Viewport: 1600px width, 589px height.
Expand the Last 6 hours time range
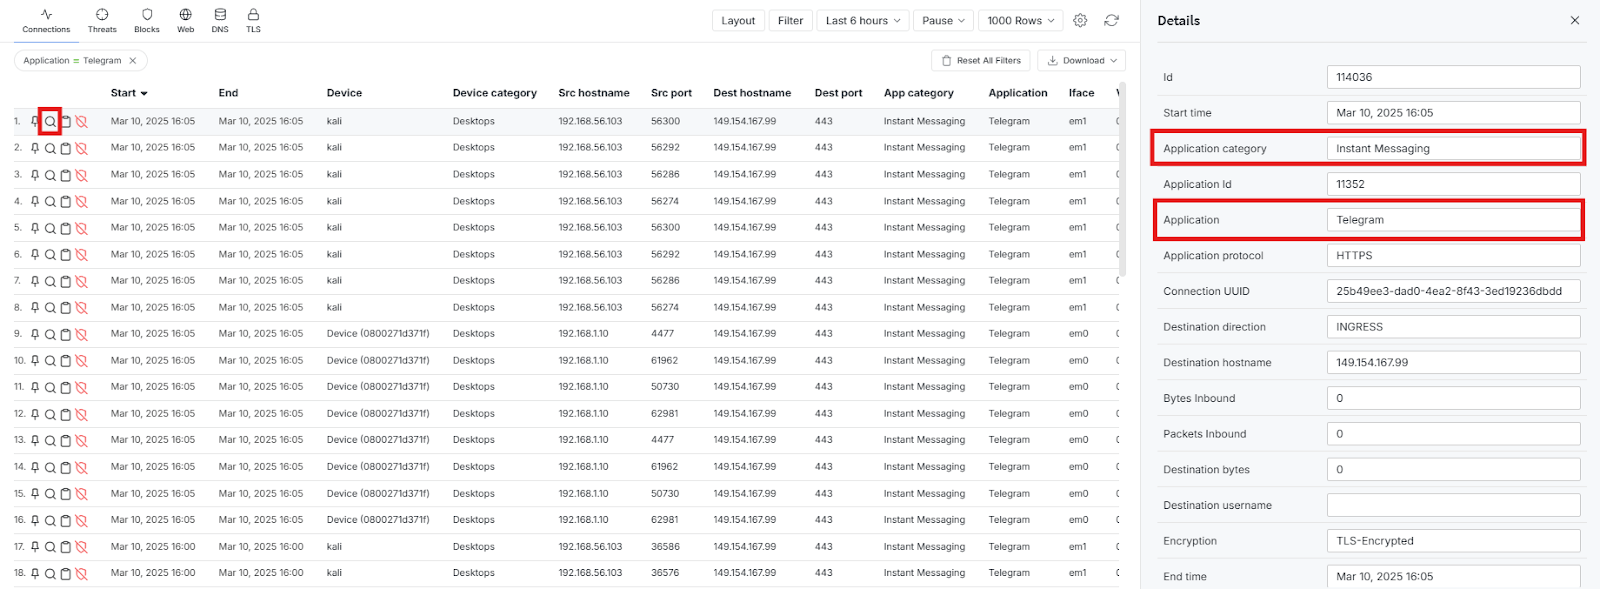click(863, 20)
